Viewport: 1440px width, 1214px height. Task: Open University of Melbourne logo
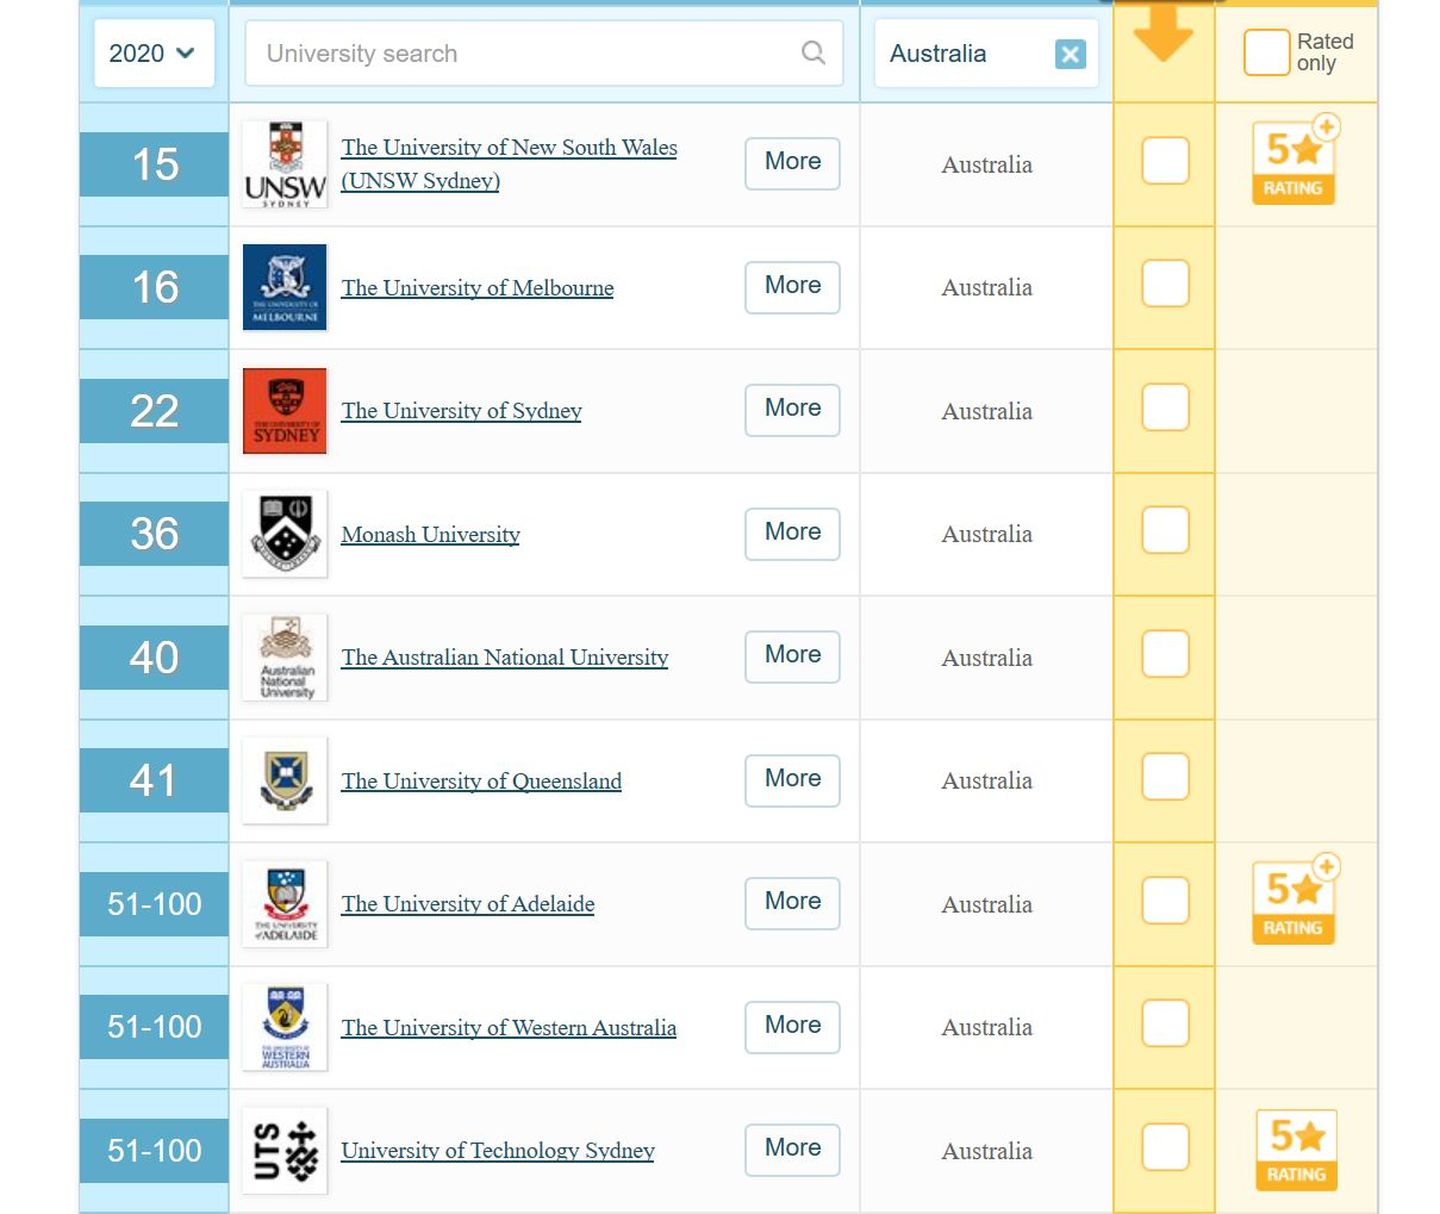point(285,287)
